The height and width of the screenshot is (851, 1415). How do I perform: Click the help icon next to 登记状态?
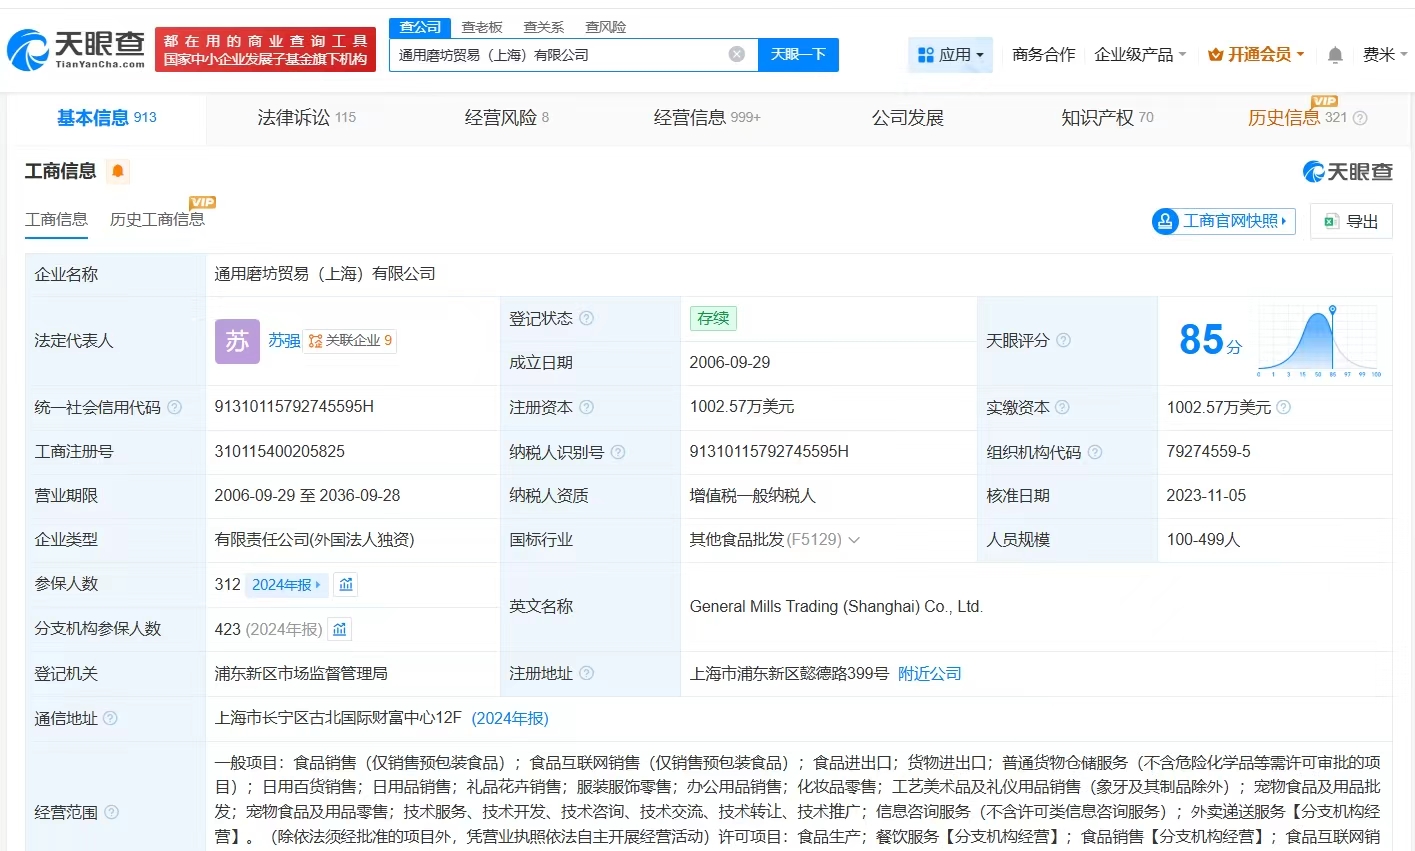[x=587, y=318]
